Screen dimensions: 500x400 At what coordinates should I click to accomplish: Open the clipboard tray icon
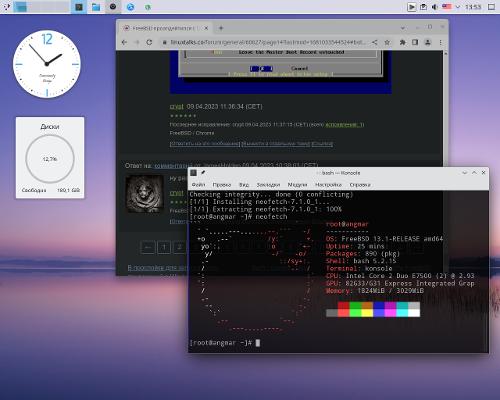[423, 7]
